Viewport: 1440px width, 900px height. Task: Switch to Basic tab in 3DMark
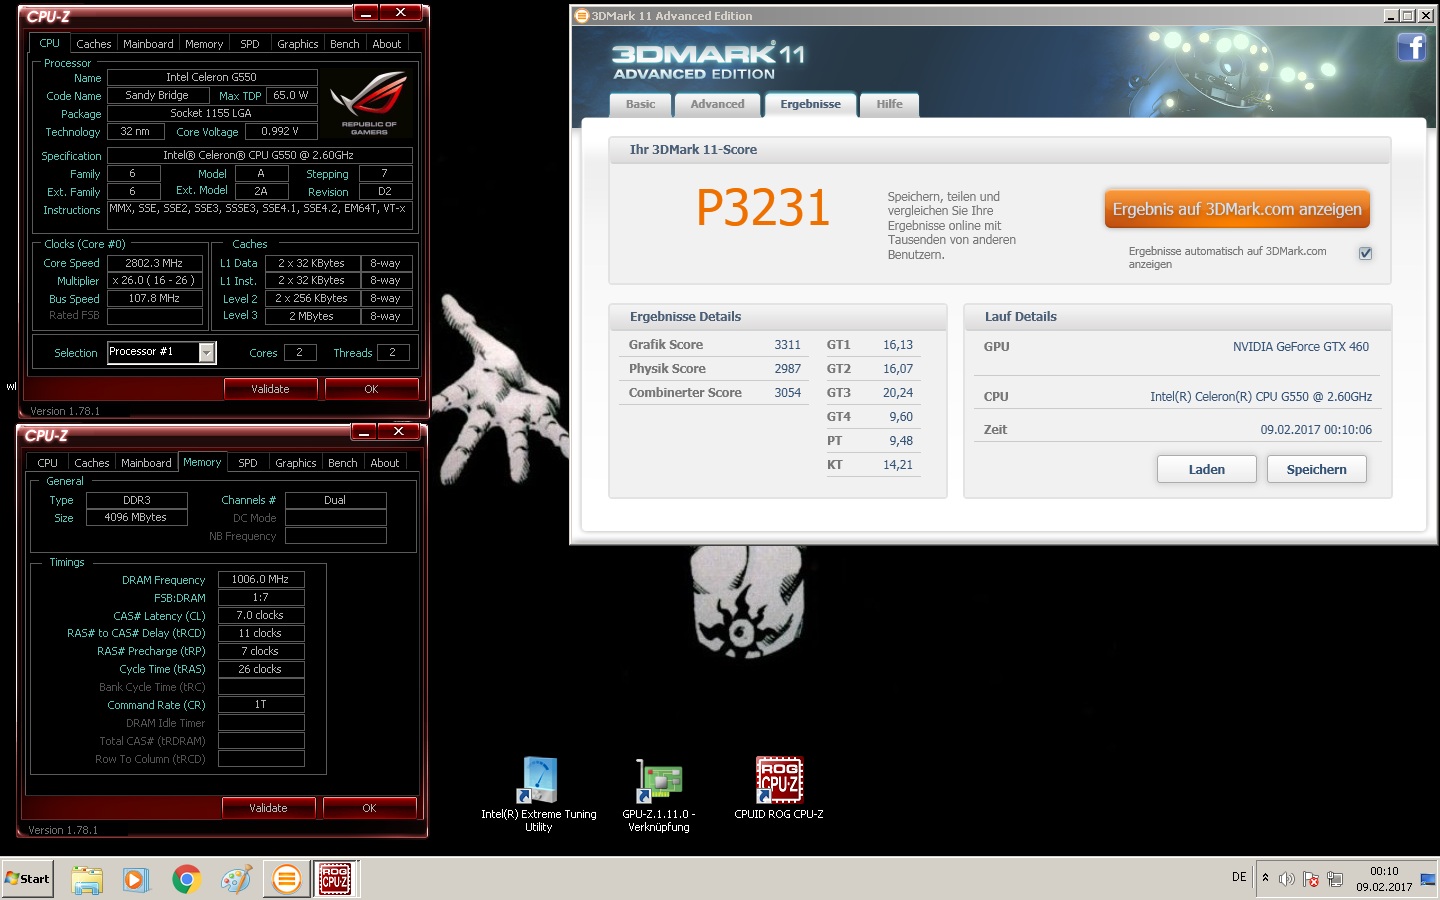[641, 105]
